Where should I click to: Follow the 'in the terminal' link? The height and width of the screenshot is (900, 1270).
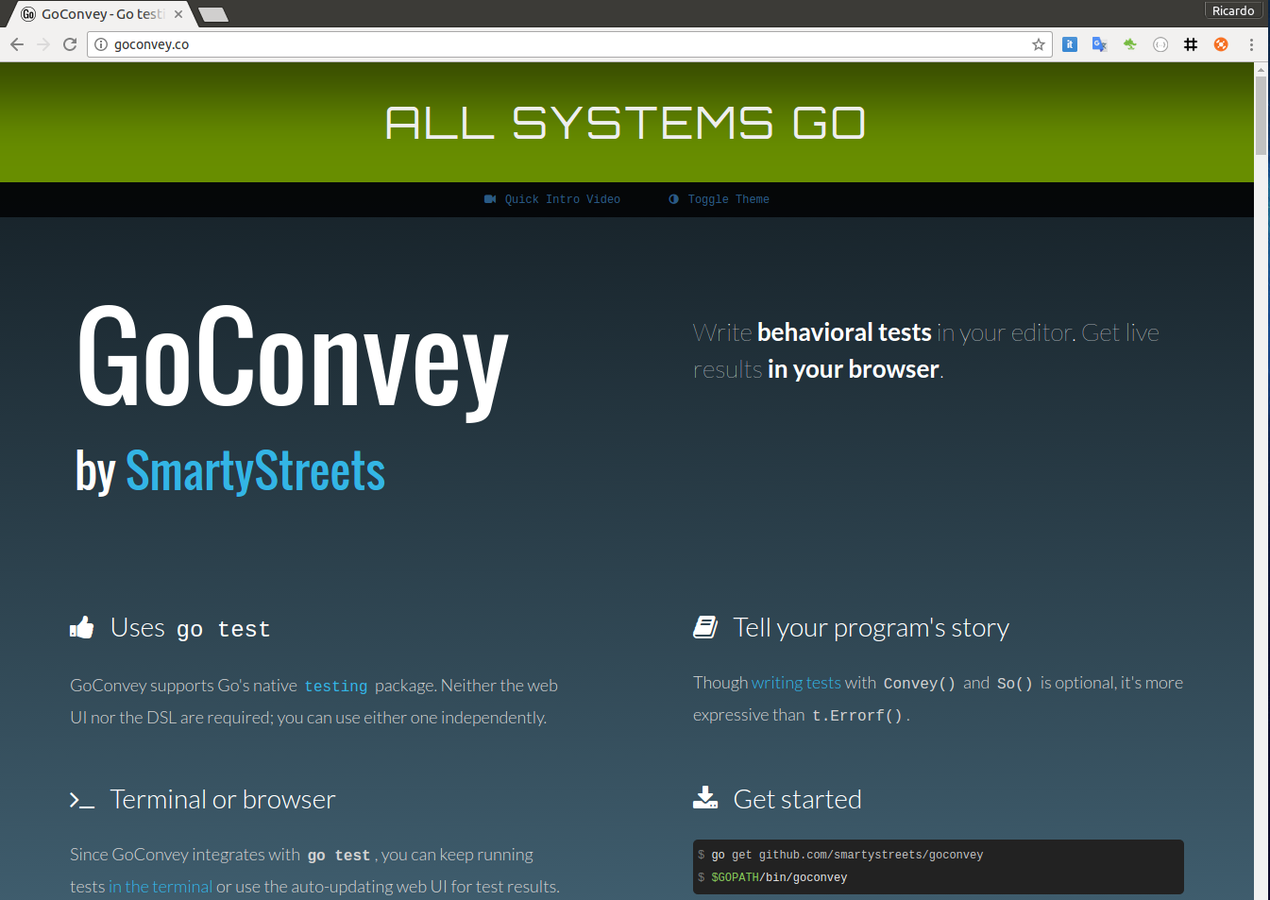(x=160, y=886)
